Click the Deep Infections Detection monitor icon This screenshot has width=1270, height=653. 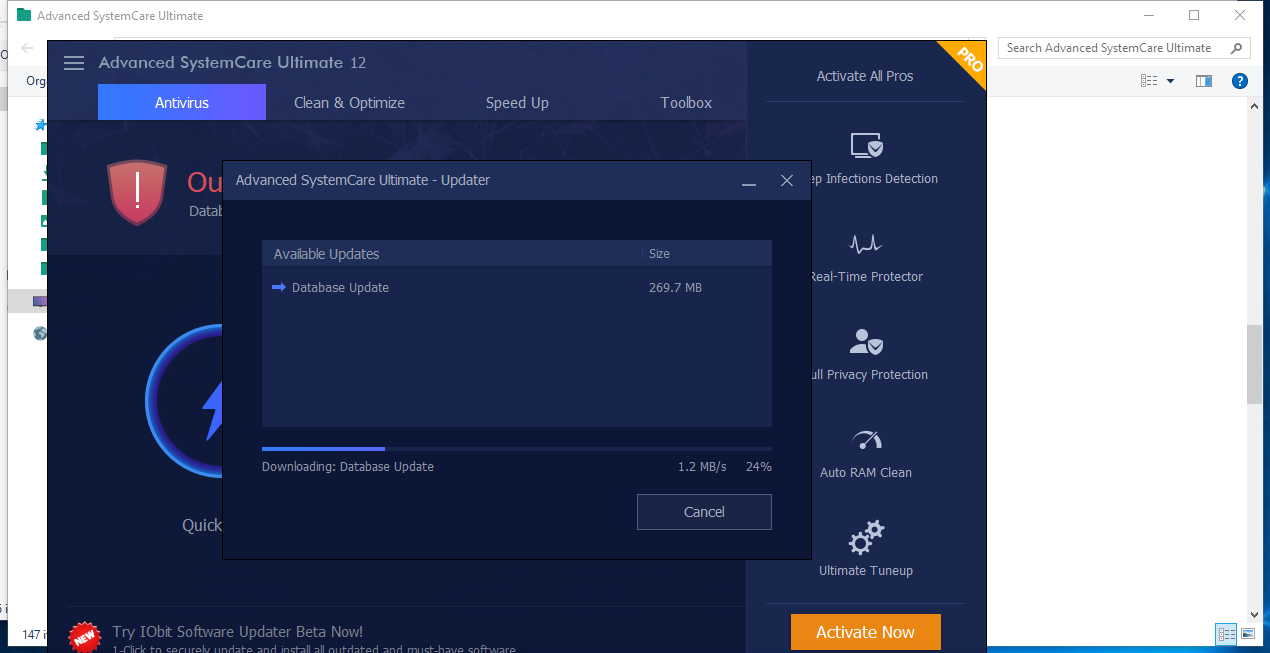(866, 146)
